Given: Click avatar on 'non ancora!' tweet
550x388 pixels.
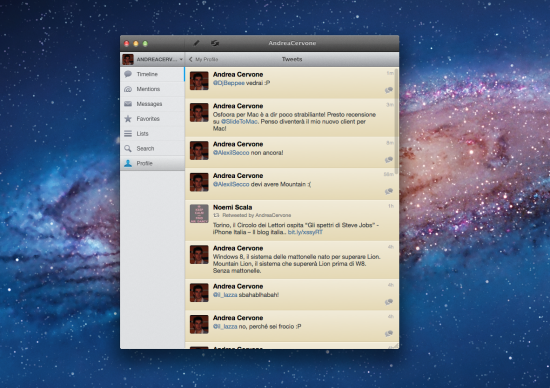Looking at the screenshot, I should click(x=199, y=150).
